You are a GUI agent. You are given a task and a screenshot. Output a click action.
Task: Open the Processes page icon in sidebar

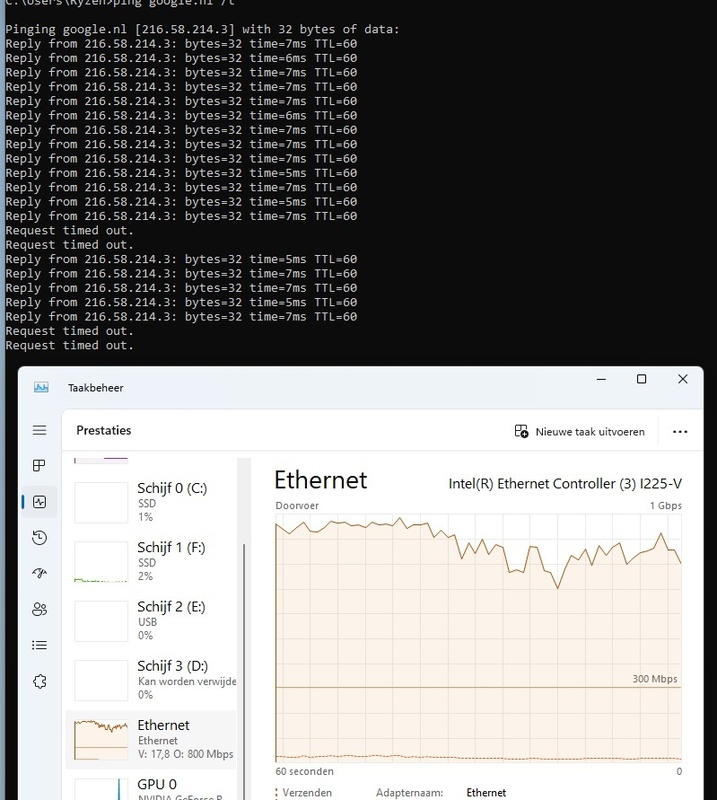39,465
